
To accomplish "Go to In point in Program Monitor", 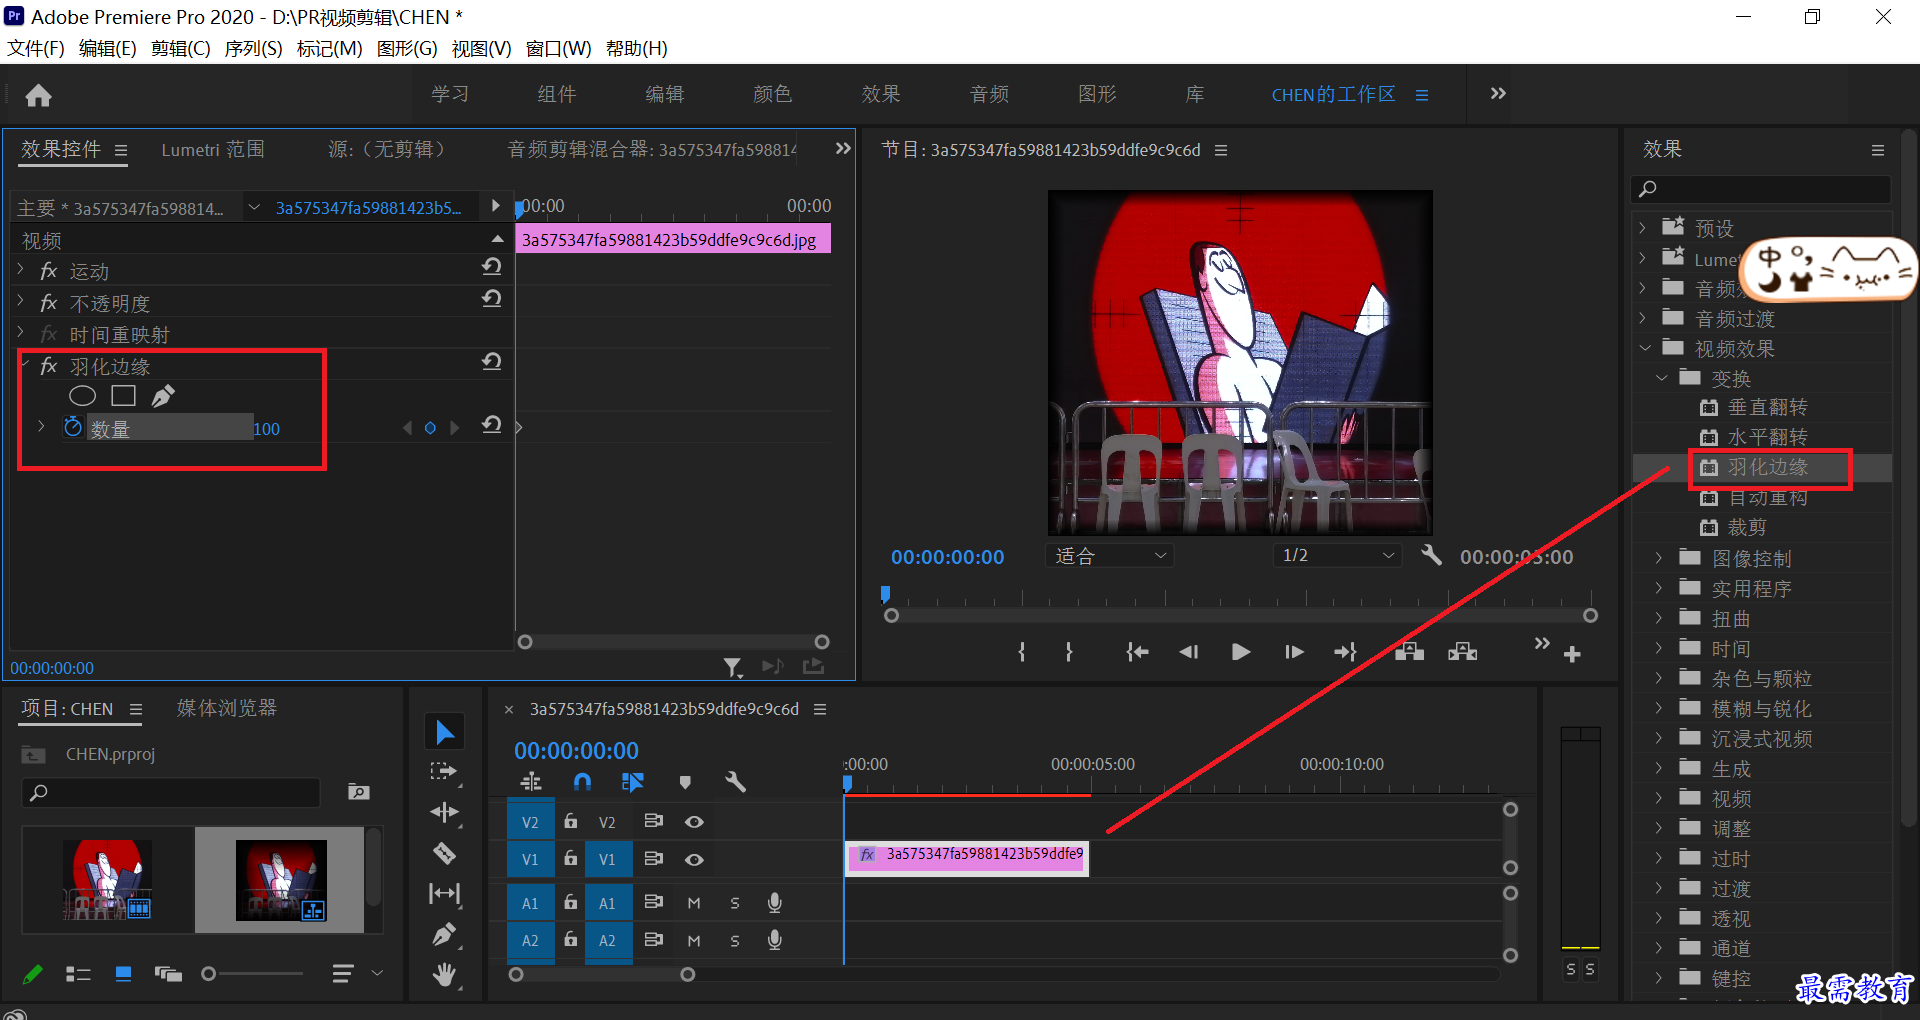I will click(x=1137, y=652).
